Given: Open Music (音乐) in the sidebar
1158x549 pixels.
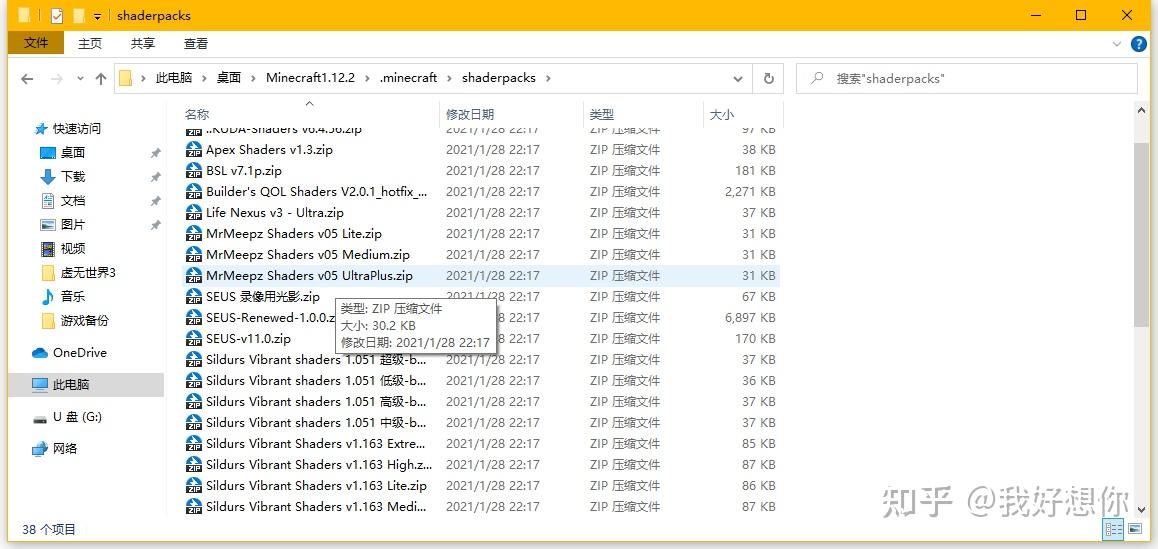Looking at the screenshot, I should (x=72, y=296).
